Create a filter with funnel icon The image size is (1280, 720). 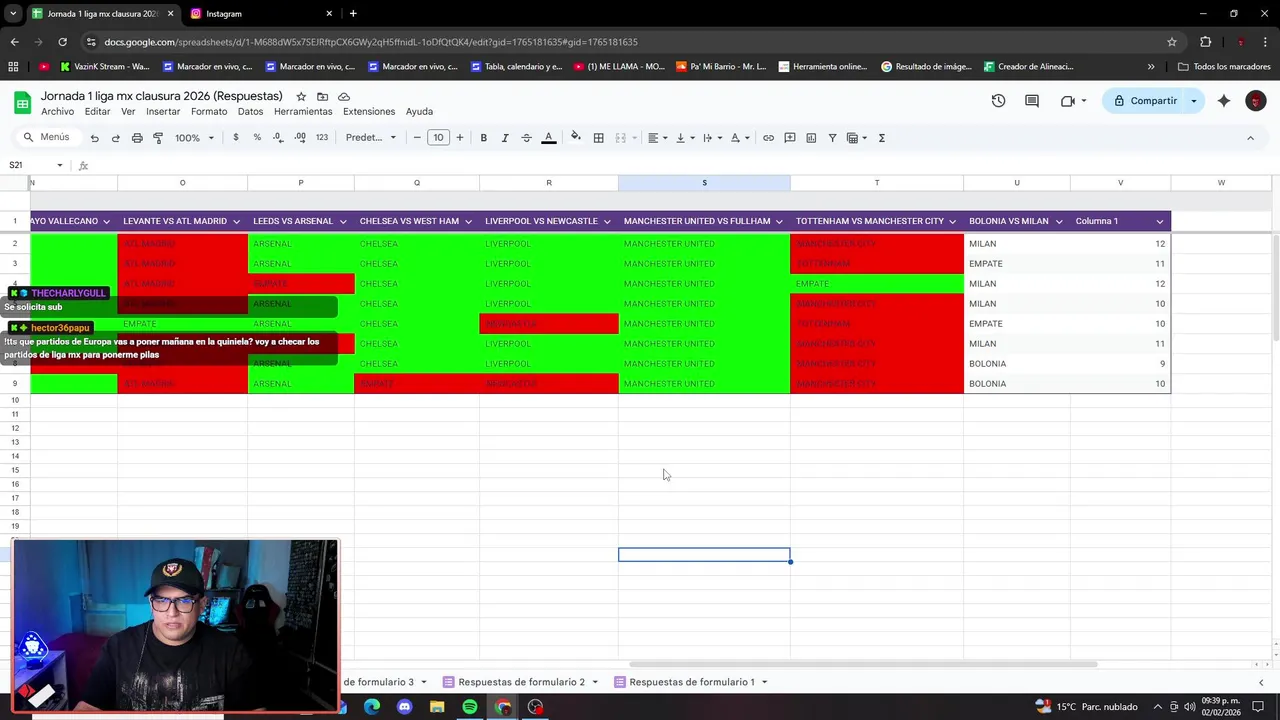pyautogui.click(x=832, y=138)
